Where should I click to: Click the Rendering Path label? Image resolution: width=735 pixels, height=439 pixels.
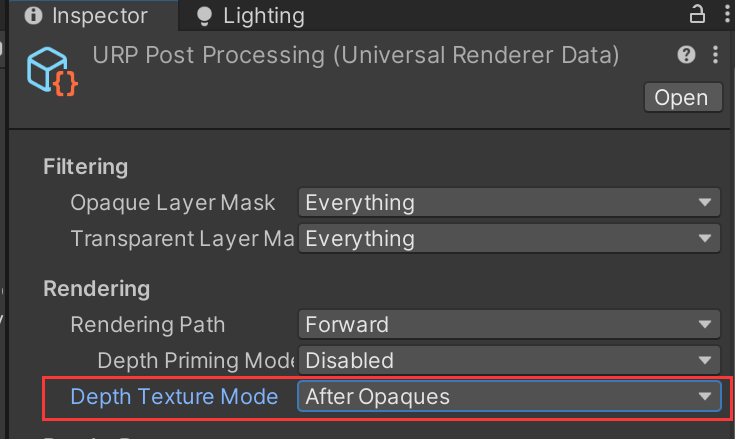pos(148,324)
